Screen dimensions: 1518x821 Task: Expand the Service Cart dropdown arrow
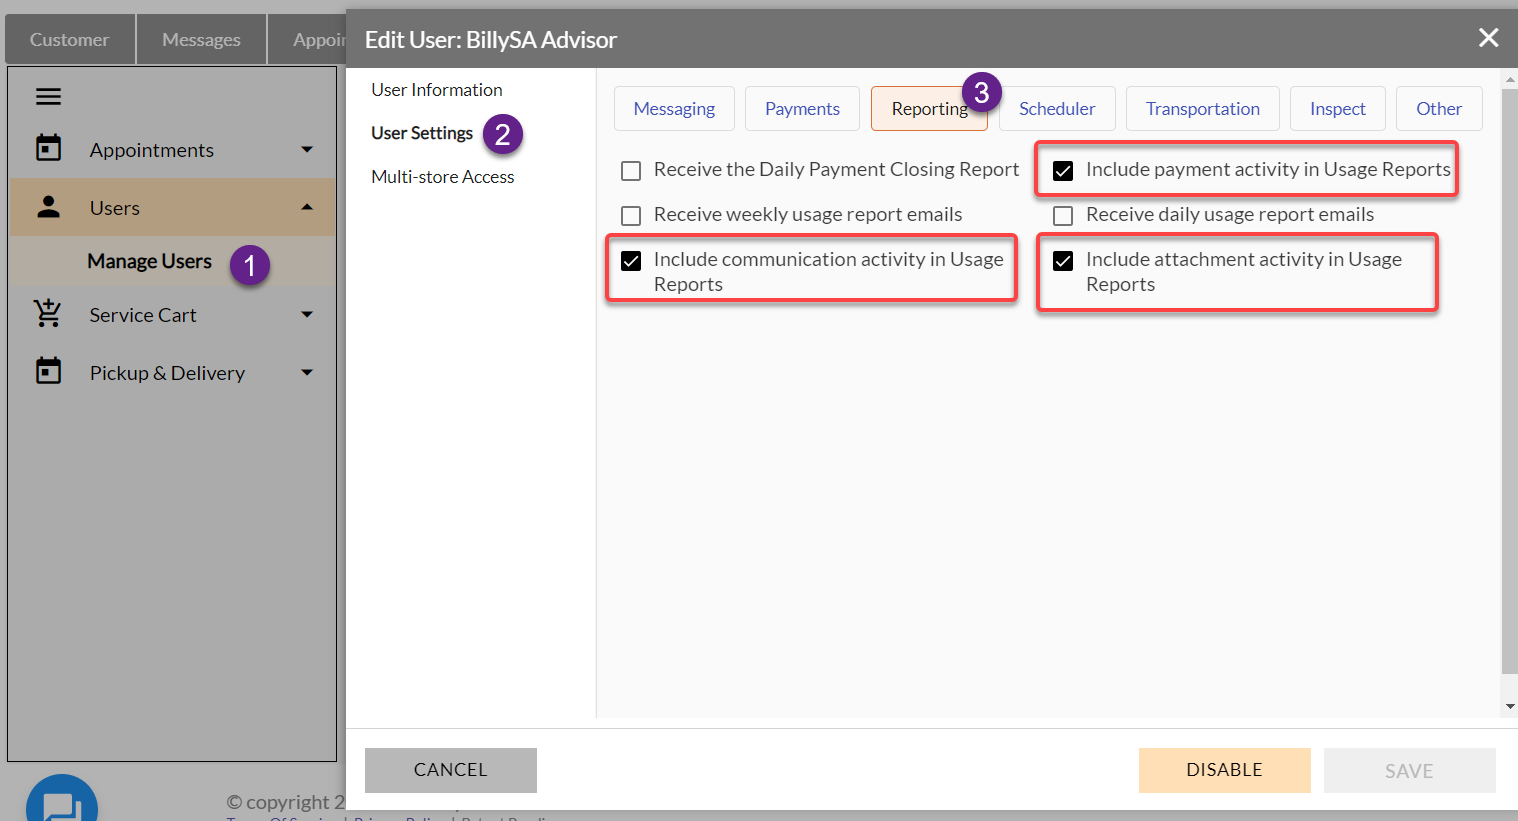click(x=307, y=314)
